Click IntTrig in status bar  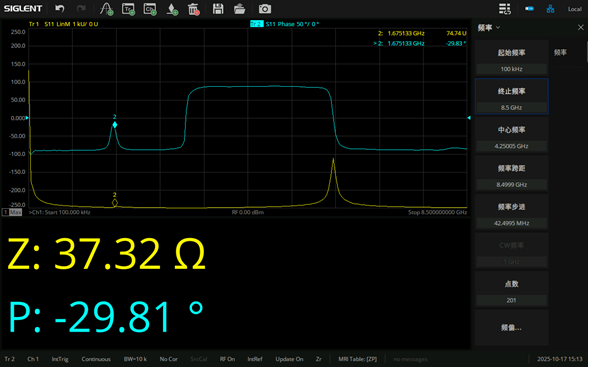click(60, 359)
